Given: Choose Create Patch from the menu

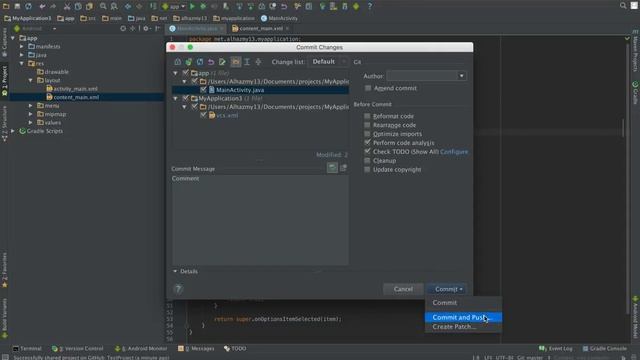Looking at the screenshot, I should 463,327.
